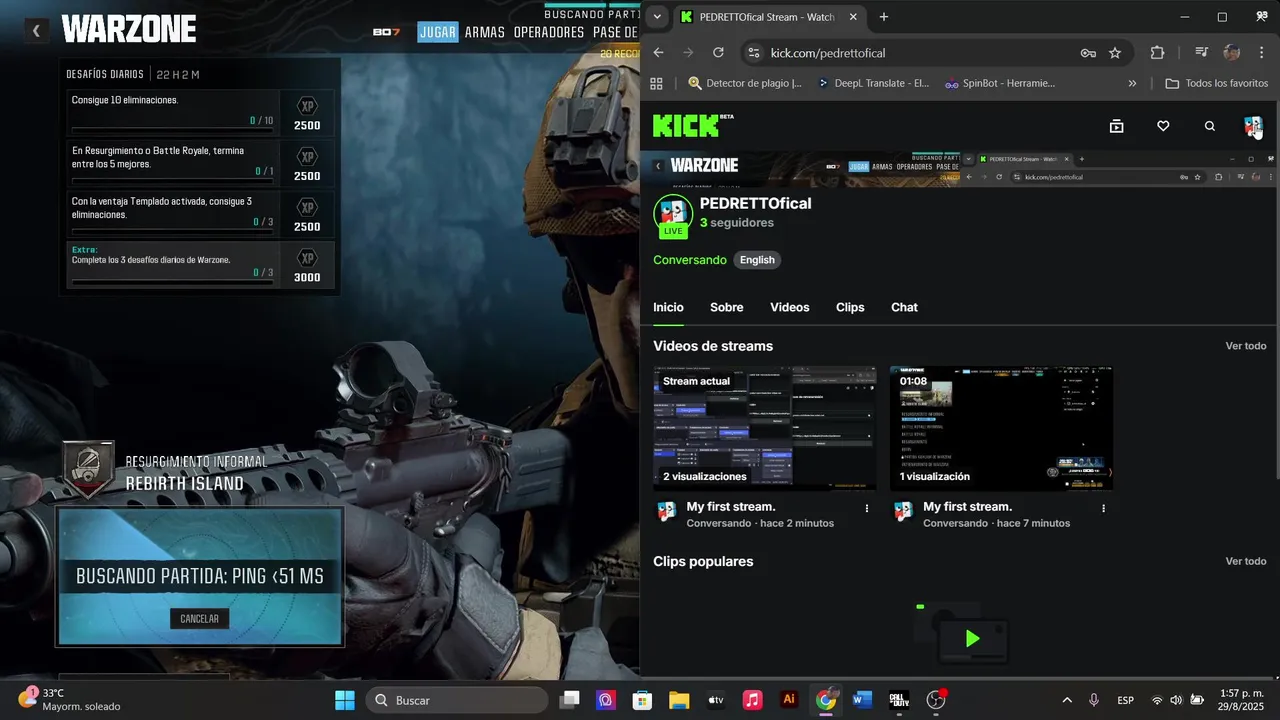Open Todos los favoritos folder
The image size is (1280, 720).
1216,83
